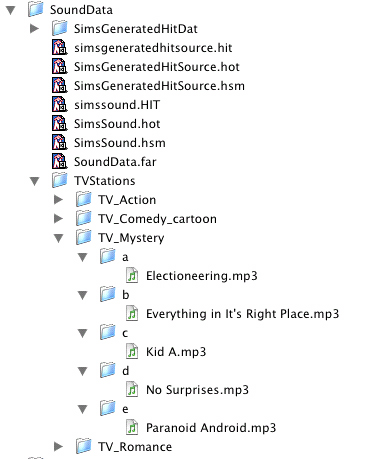
Task: Click the simsgeneratedhitsource.hit file icon
Action: click(60, 47)
